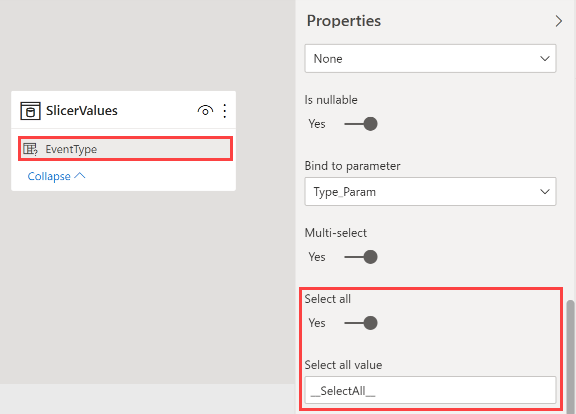Click the Is nullable label
Viewport: 576px width, 414px height.
(x=331, y=100)
